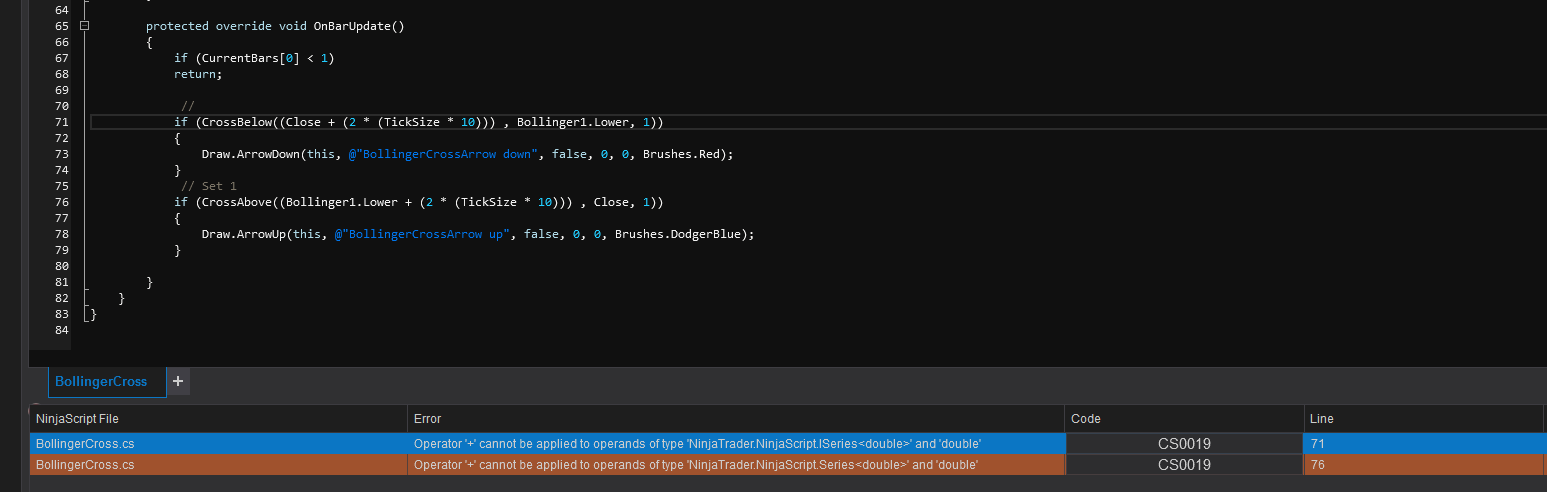Screen dimensions: 1547x492
Task: Place cursor in the CrossAbove statement
Action: [418, 202]
